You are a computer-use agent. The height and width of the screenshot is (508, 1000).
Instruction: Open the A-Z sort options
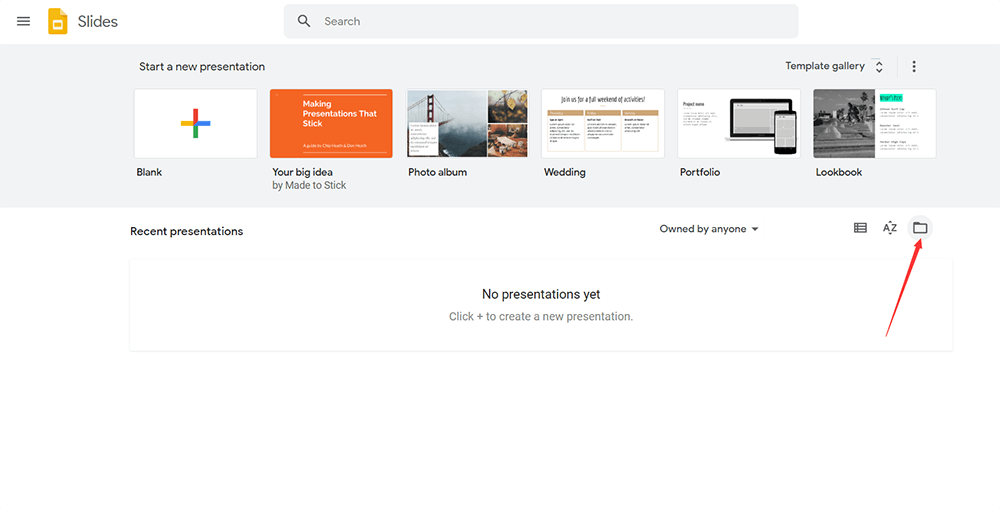(890, 228)
